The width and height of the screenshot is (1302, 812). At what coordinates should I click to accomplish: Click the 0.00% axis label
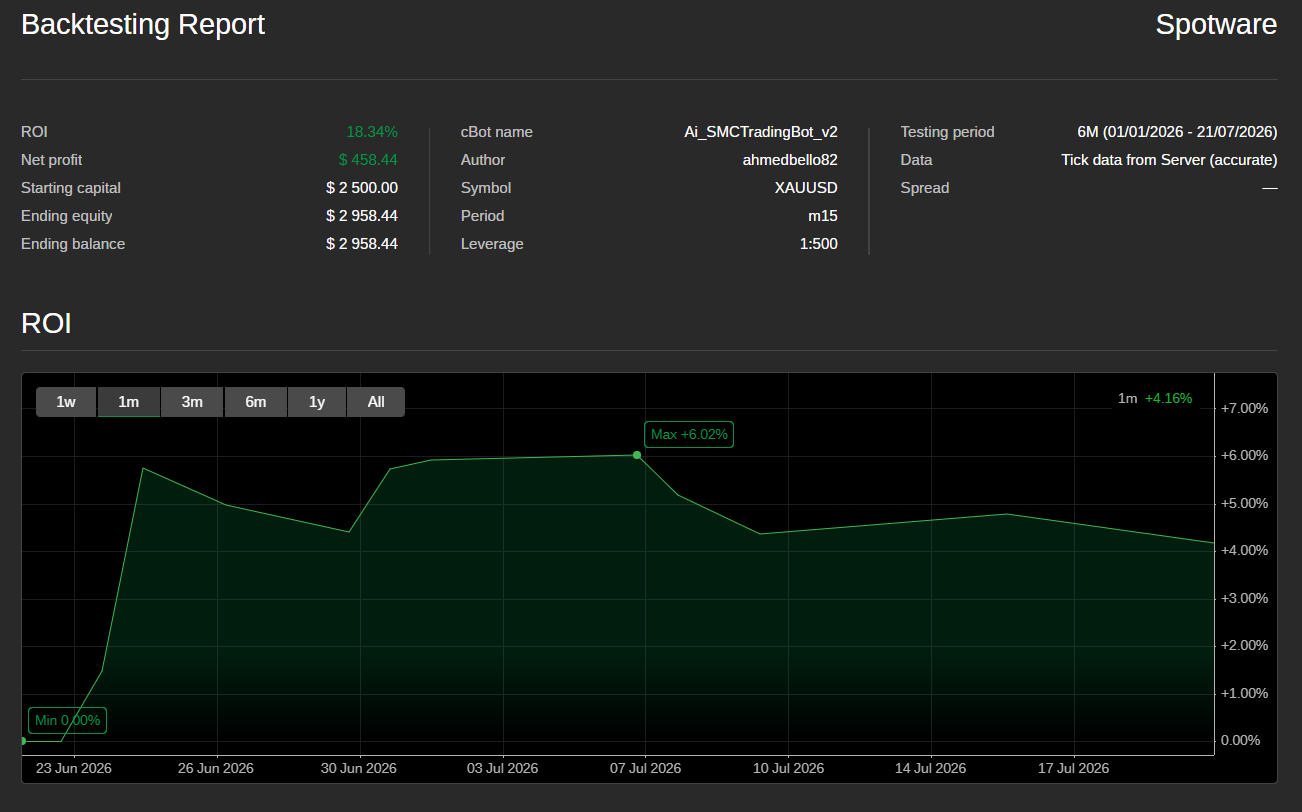pyautogui.click(x=1240, y=740)
